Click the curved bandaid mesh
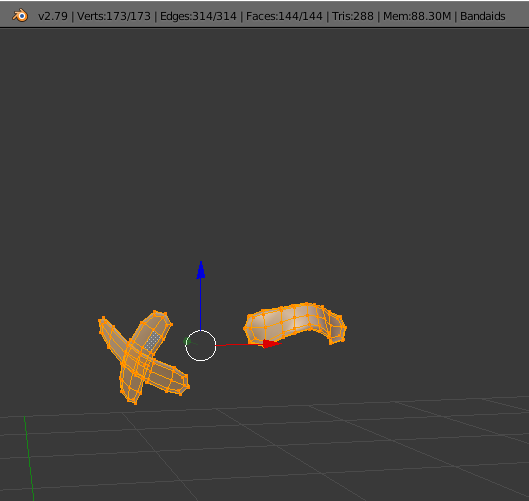This screenshot has width=529, height=501. (x=295, y=324)
